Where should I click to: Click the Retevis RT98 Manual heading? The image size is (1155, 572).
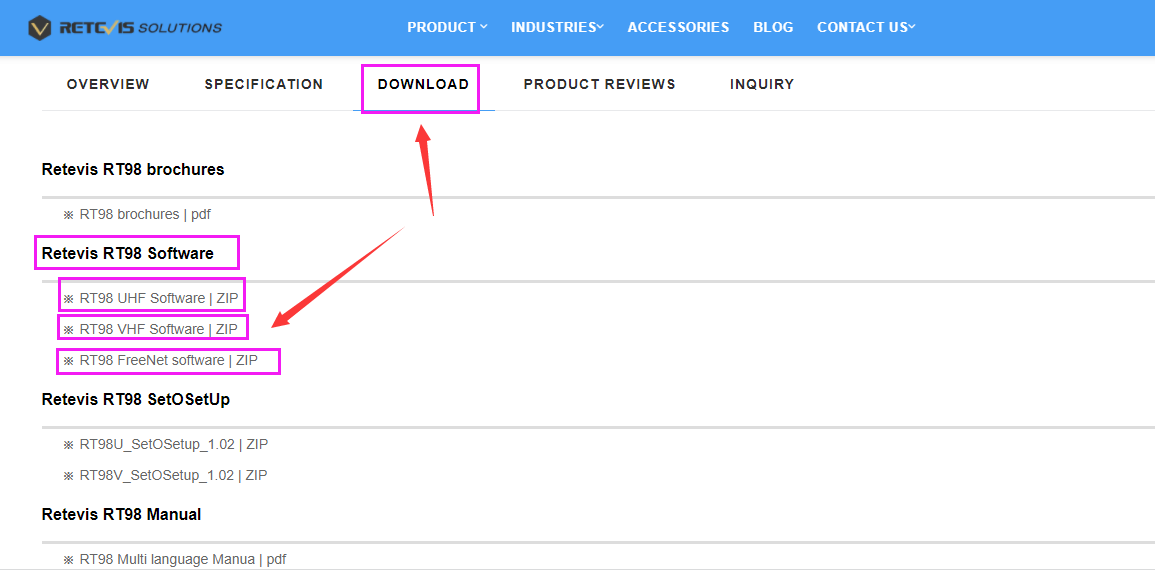coord(122,514)
